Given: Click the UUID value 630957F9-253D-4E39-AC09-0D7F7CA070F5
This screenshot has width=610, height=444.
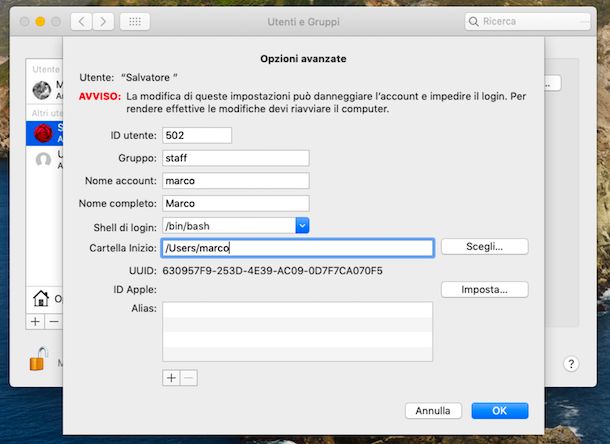Looking at the screenshot, I should [x=272, y=271].
